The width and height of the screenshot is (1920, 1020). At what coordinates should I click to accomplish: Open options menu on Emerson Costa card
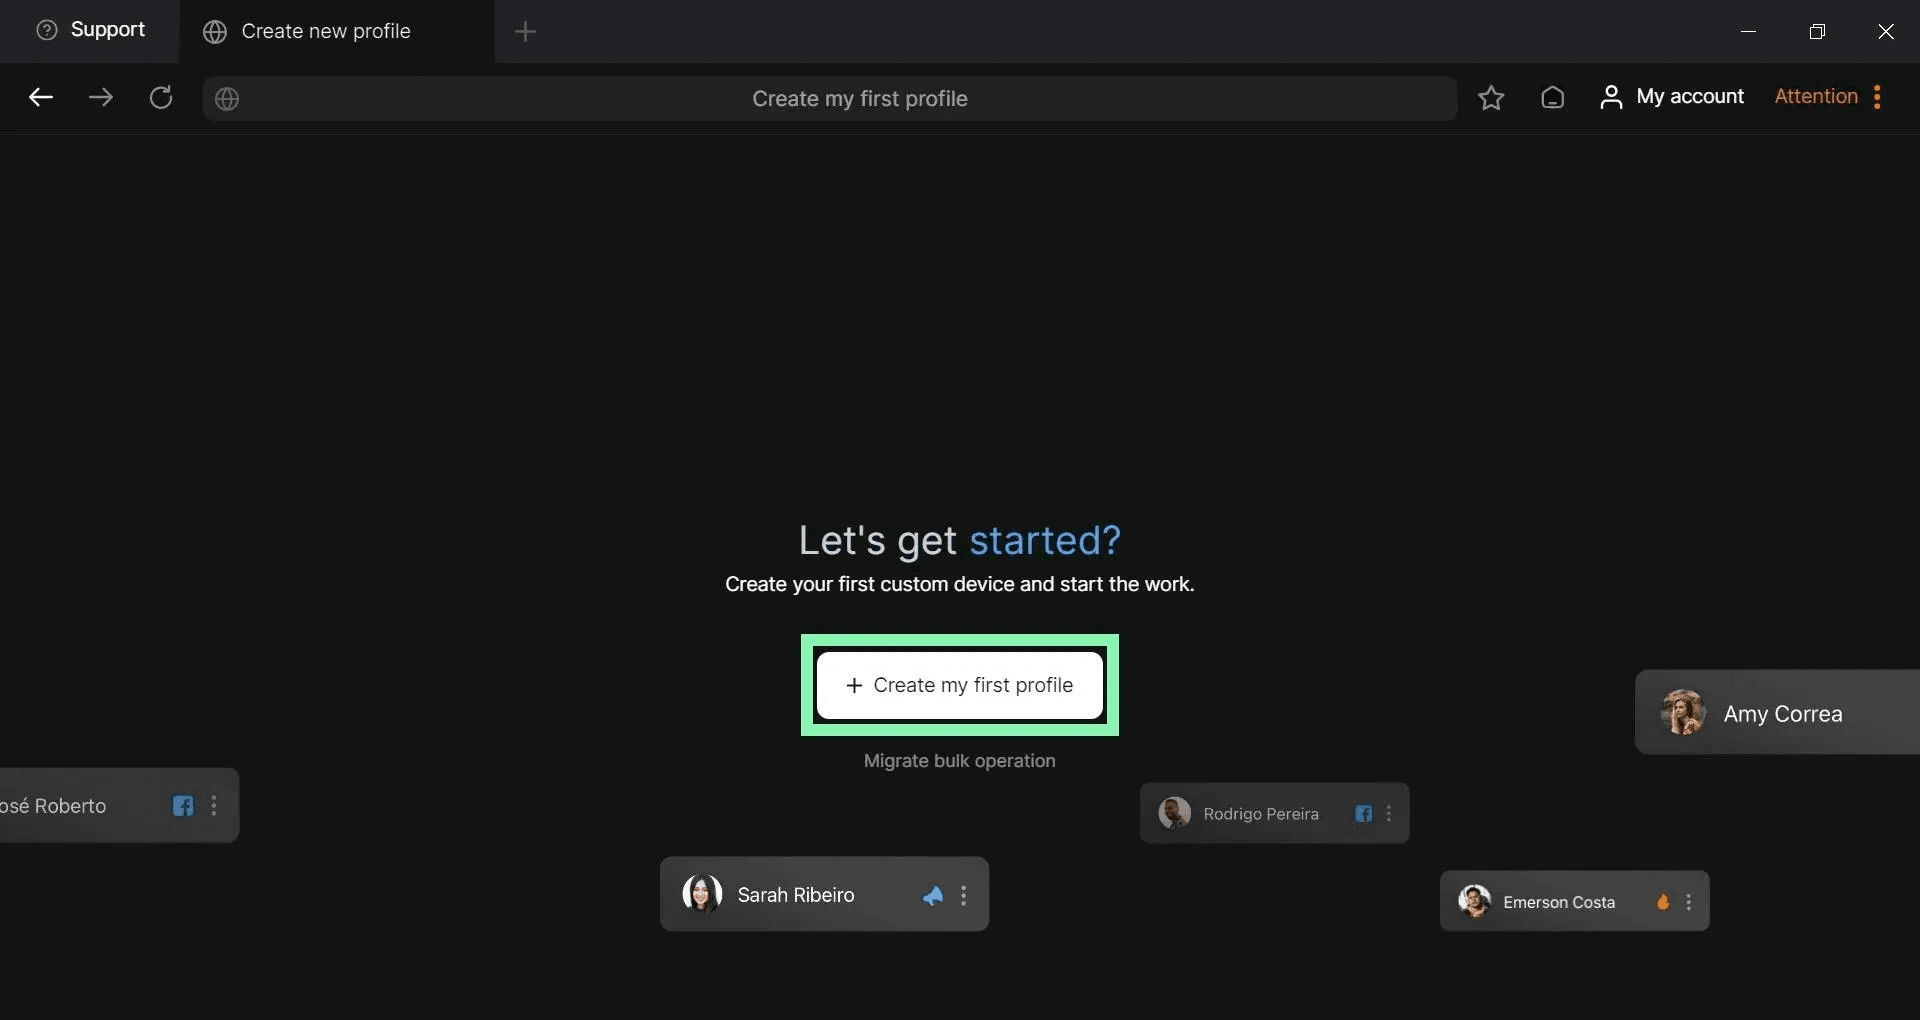tap(1688, 902)
